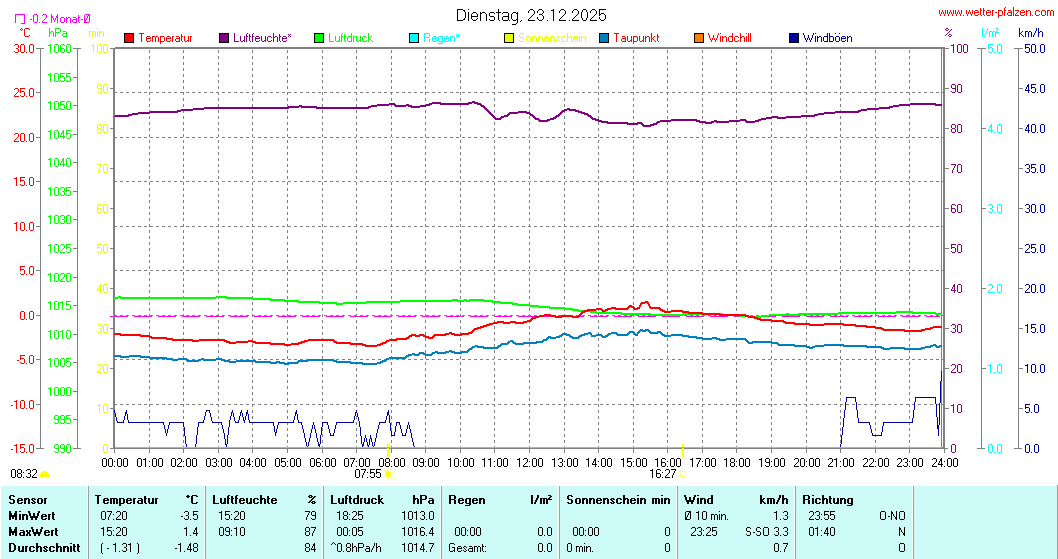Screen dimensions: 1058x559
Task: Click the 16:27 sunset time marker
Action: click(x=662, y=474)
